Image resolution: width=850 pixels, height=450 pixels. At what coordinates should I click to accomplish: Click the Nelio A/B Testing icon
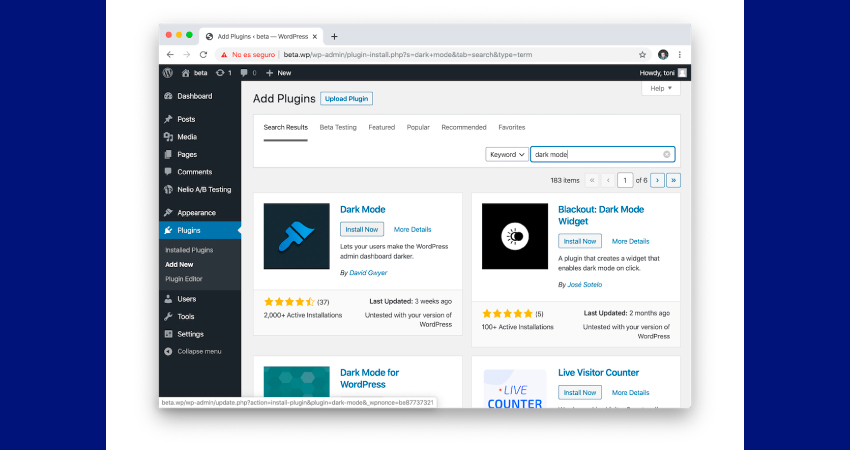(x=169, y=190)
